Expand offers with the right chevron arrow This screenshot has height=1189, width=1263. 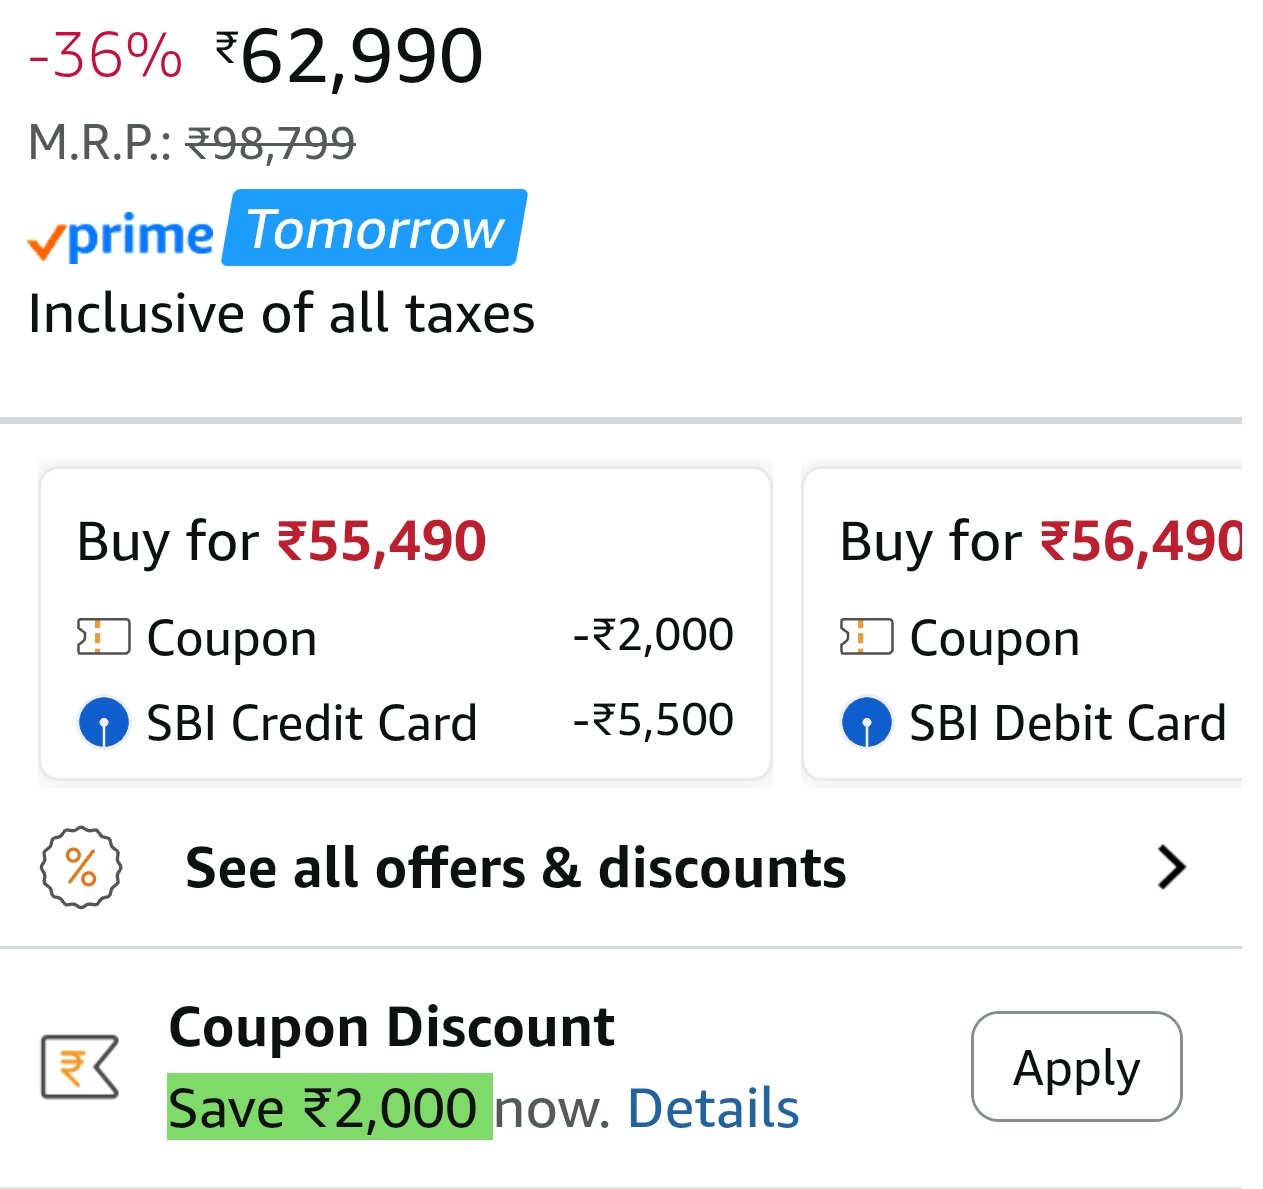coord(1171,867)
